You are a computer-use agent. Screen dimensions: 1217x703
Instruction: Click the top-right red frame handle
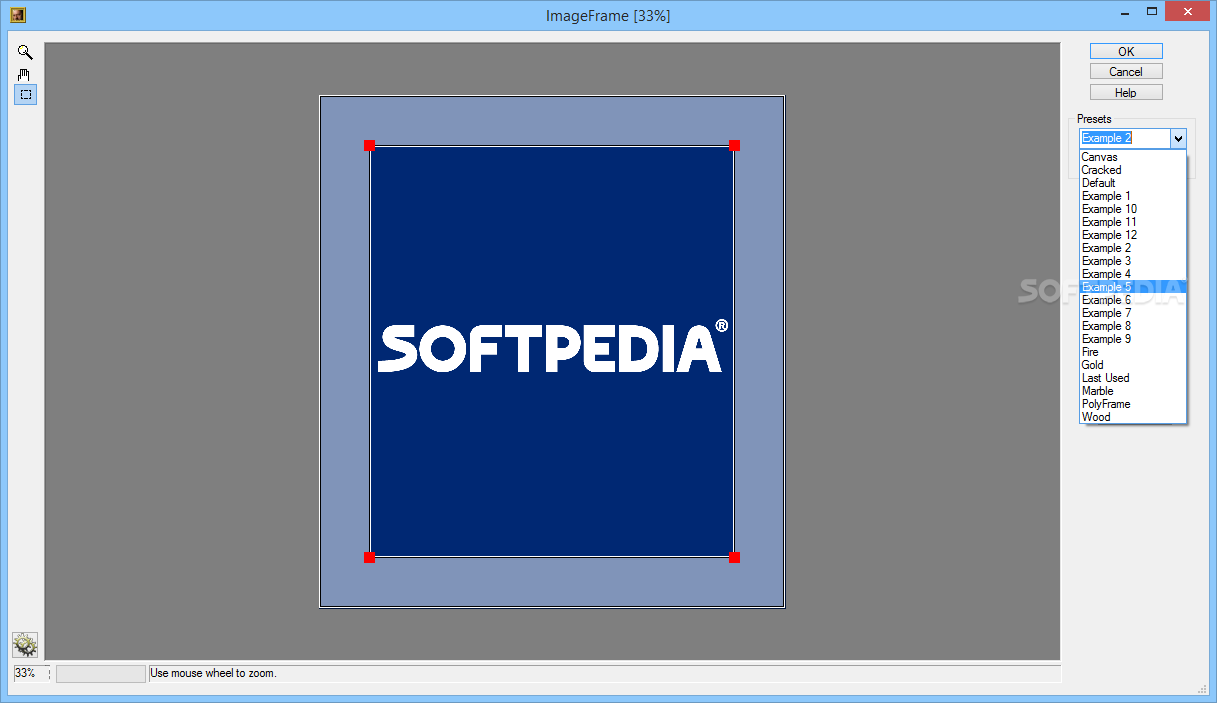pyautogui.click(x=734, y=146)
